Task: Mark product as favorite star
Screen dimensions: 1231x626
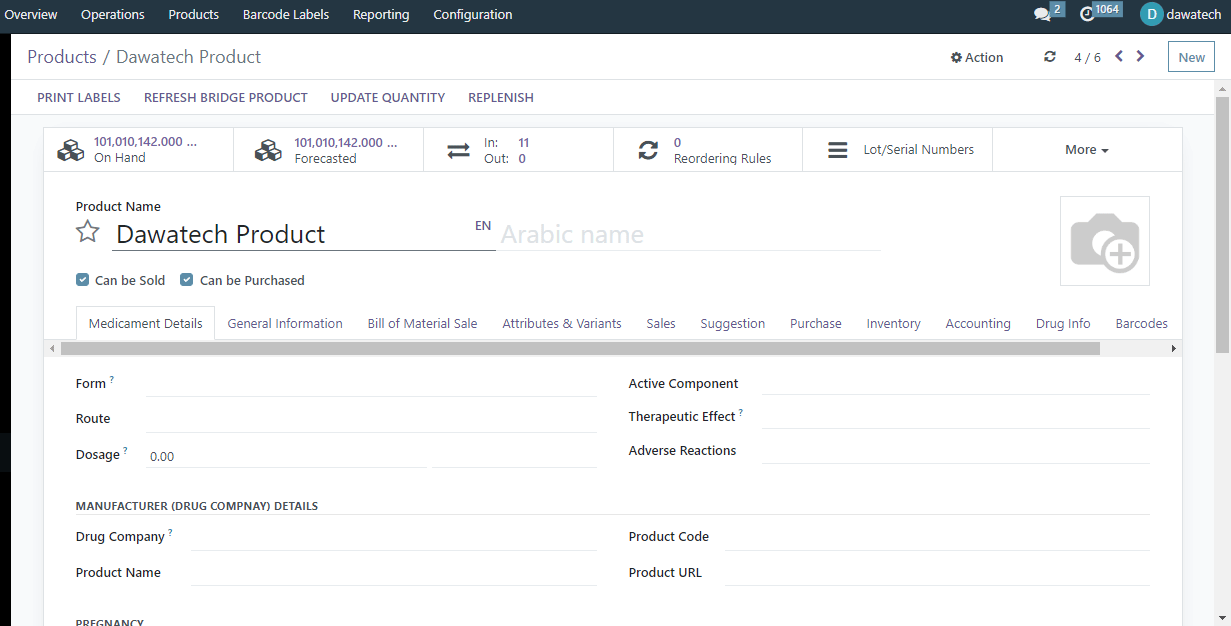Action: coord(88,233)
